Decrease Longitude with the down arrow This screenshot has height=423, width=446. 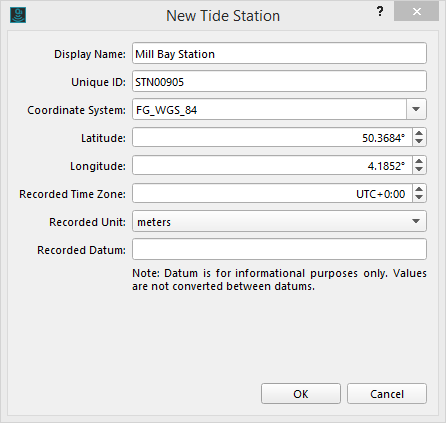(419, 169)
